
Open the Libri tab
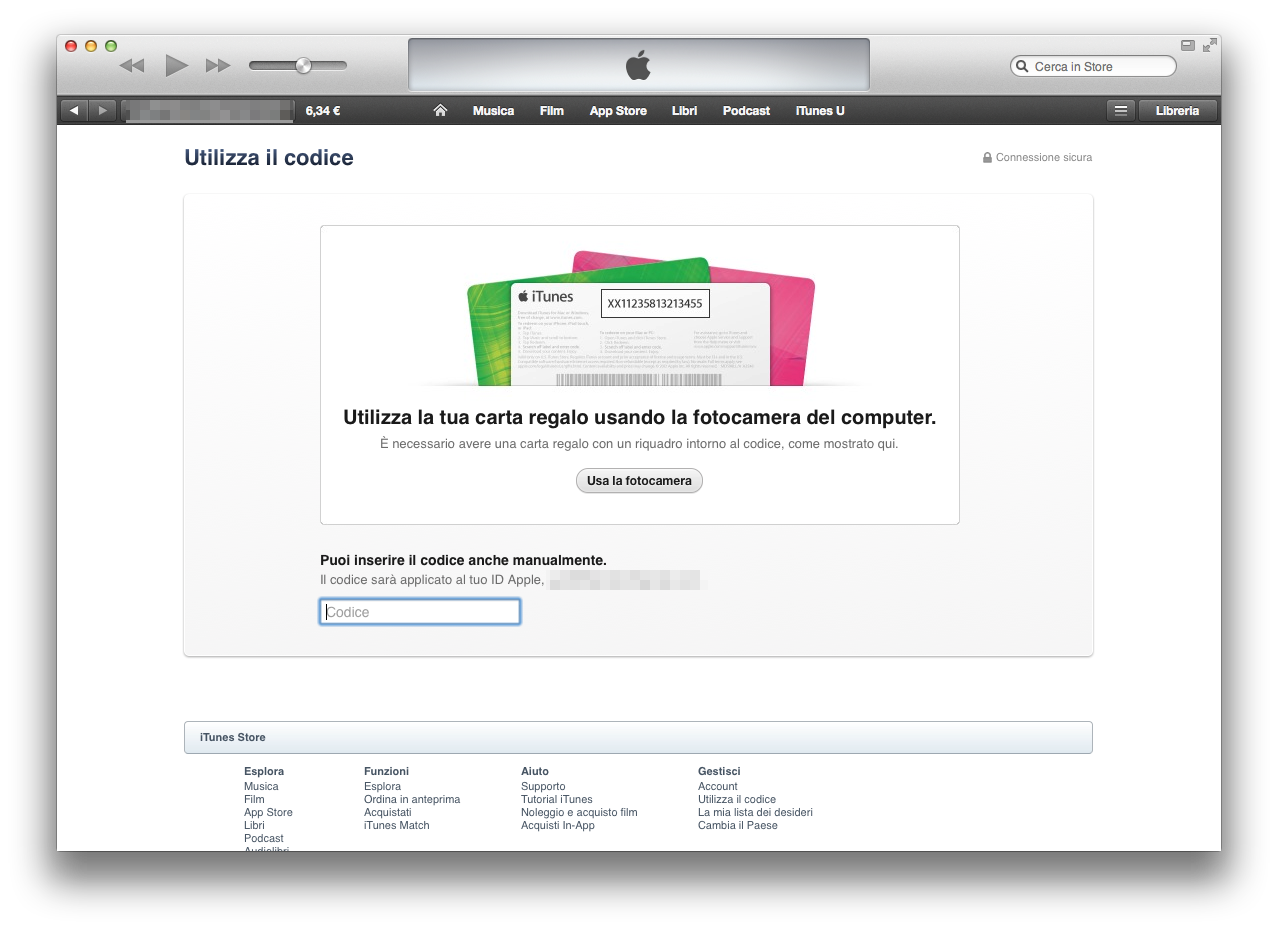685,111
